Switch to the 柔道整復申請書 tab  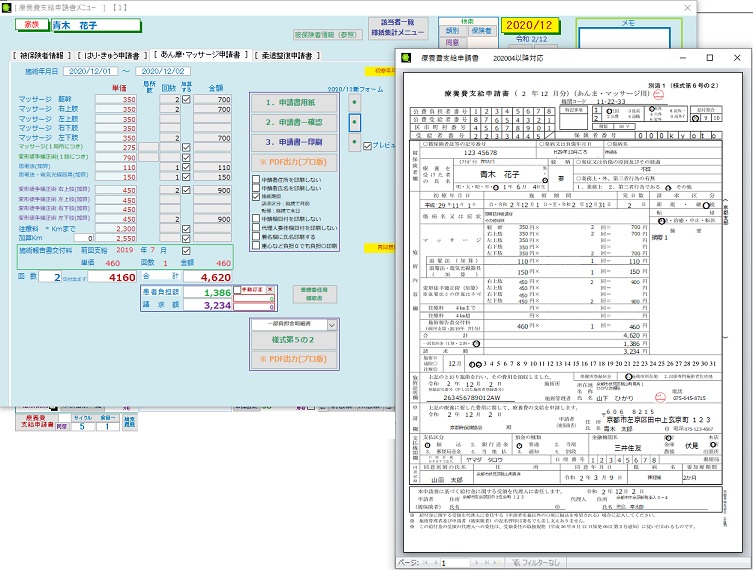[x=287, y=56]
